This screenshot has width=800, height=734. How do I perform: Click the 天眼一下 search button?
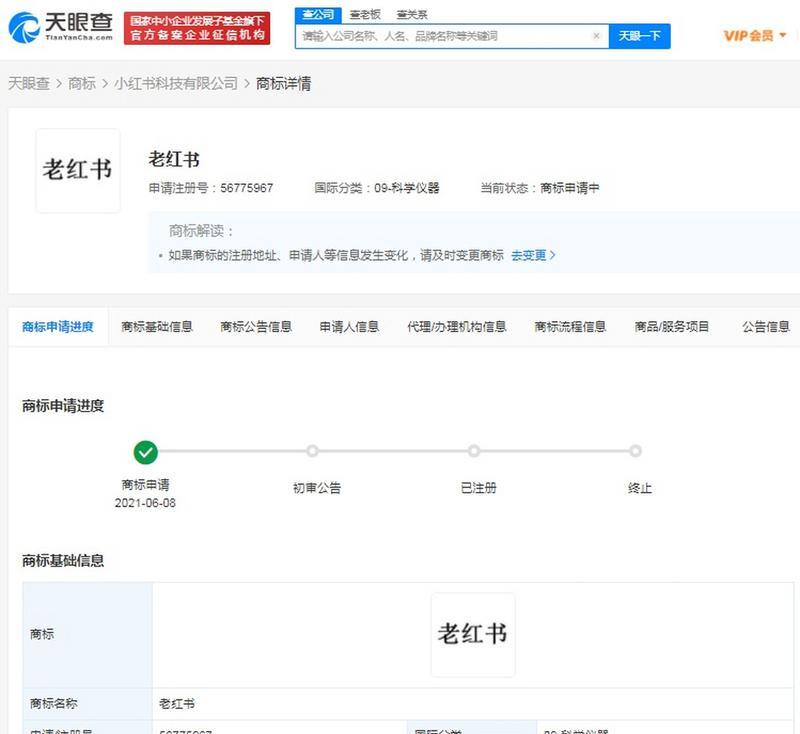639,36
